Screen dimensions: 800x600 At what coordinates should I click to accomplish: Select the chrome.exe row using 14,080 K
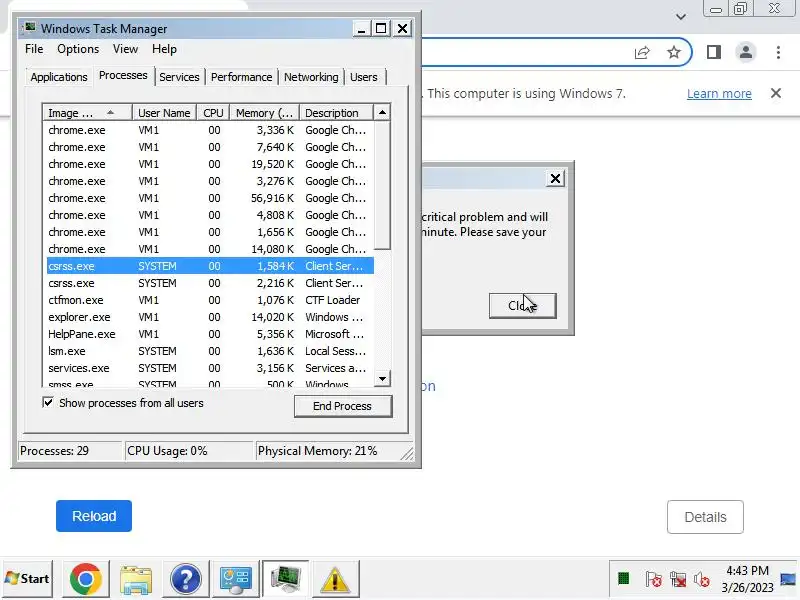pos(210,249)
